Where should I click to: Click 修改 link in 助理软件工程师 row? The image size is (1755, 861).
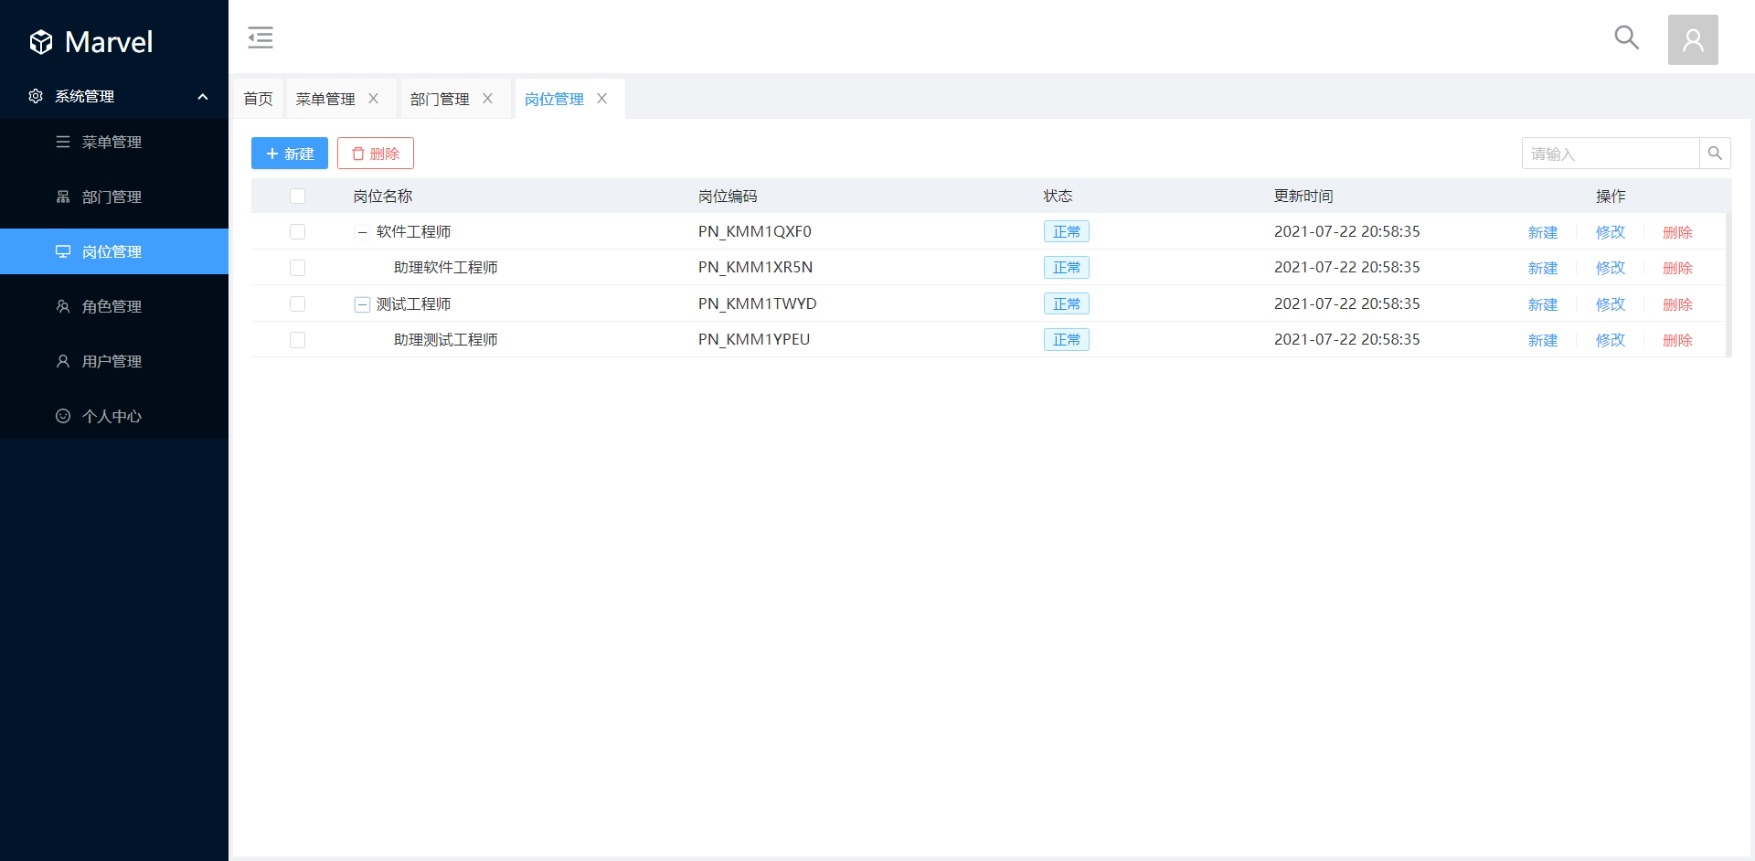tap(1610, 268)
